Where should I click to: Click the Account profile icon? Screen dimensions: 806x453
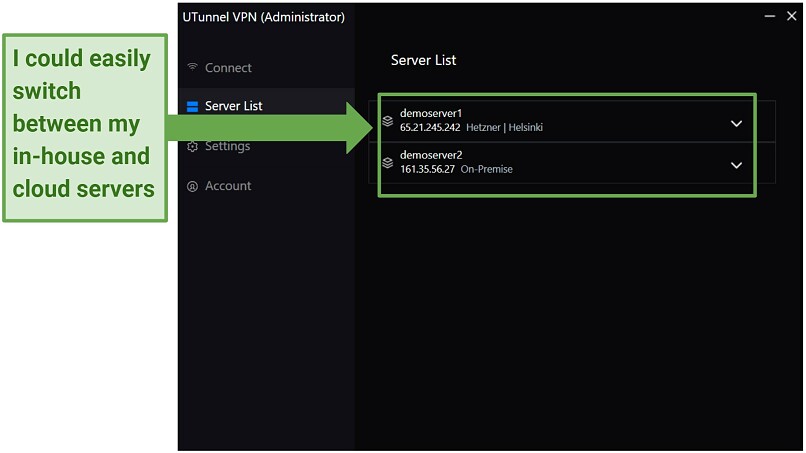click(x=192, y=186)
